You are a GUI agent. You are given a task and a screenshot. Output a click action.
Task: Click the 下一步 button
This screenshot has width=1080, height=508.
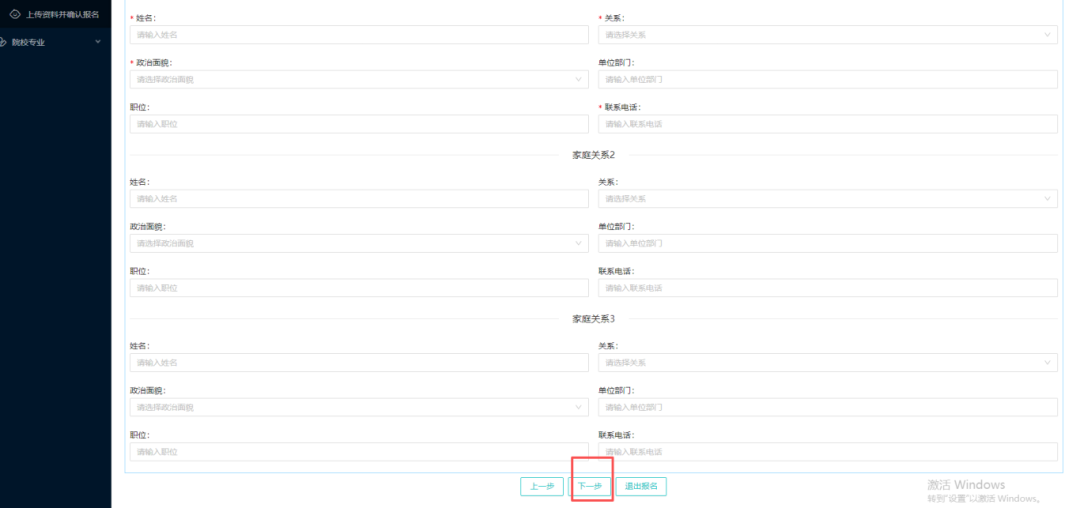coord(590,487)
